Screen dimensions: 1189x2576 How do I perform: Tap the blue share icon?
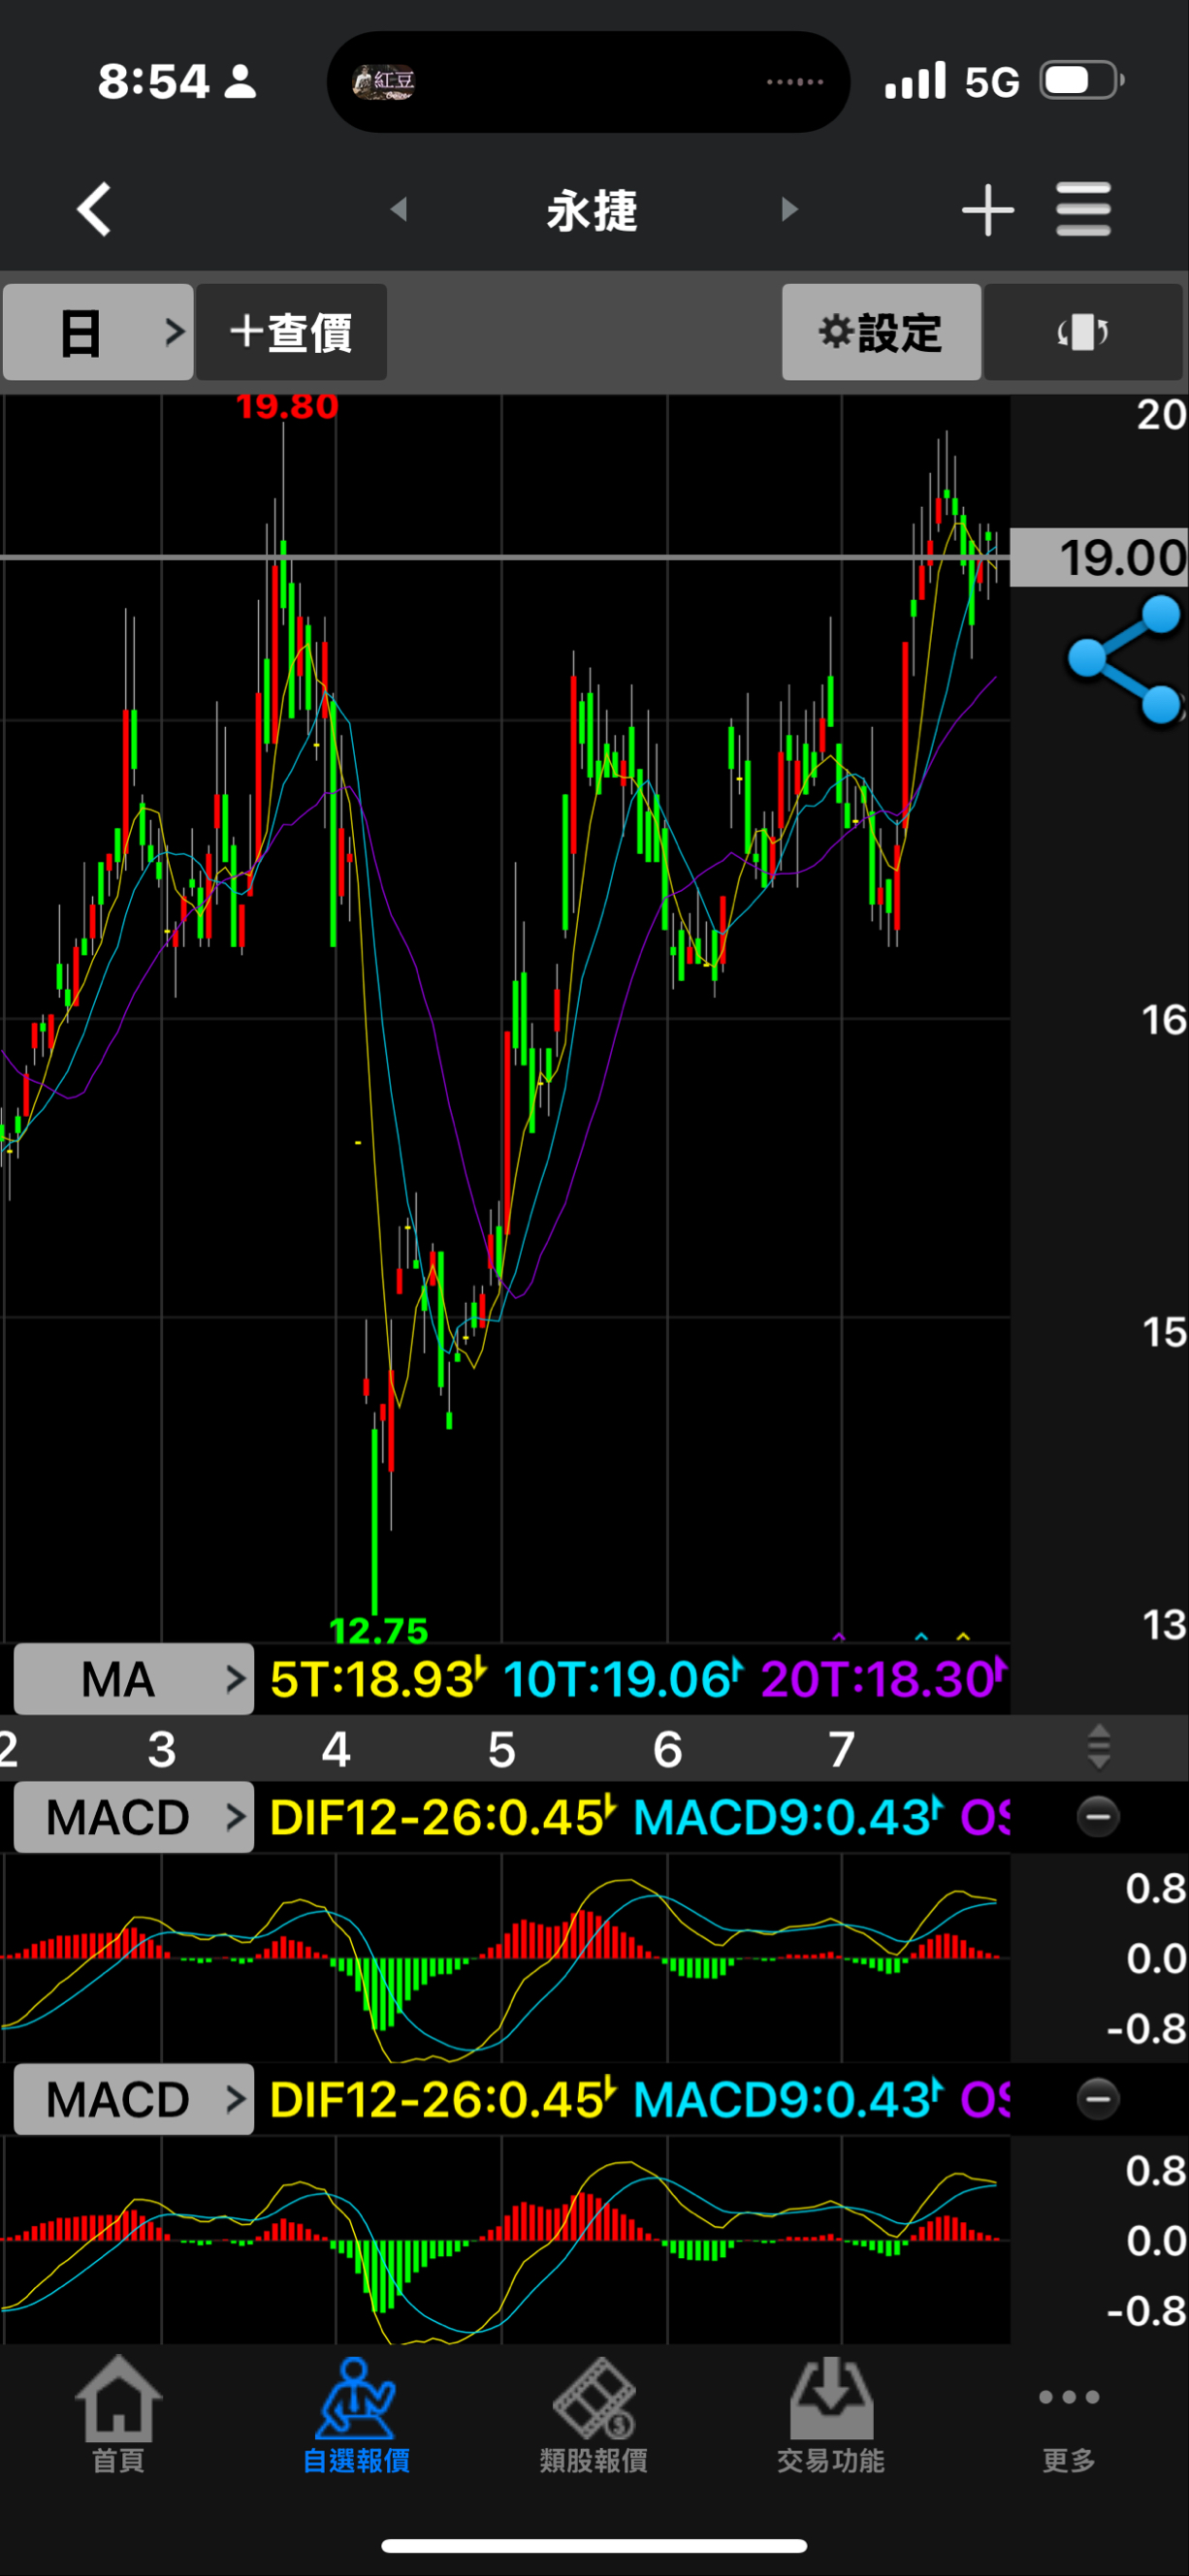1126,660
